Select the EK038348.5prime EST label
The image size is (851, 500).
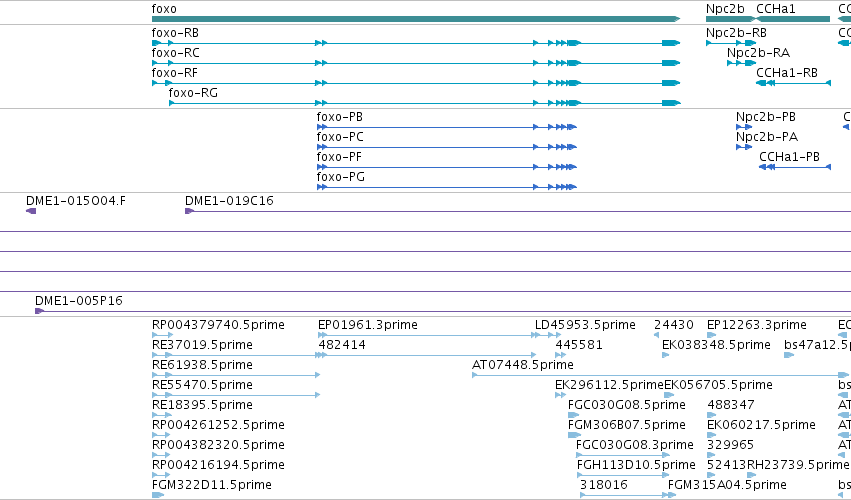click(x=716, y=345)
